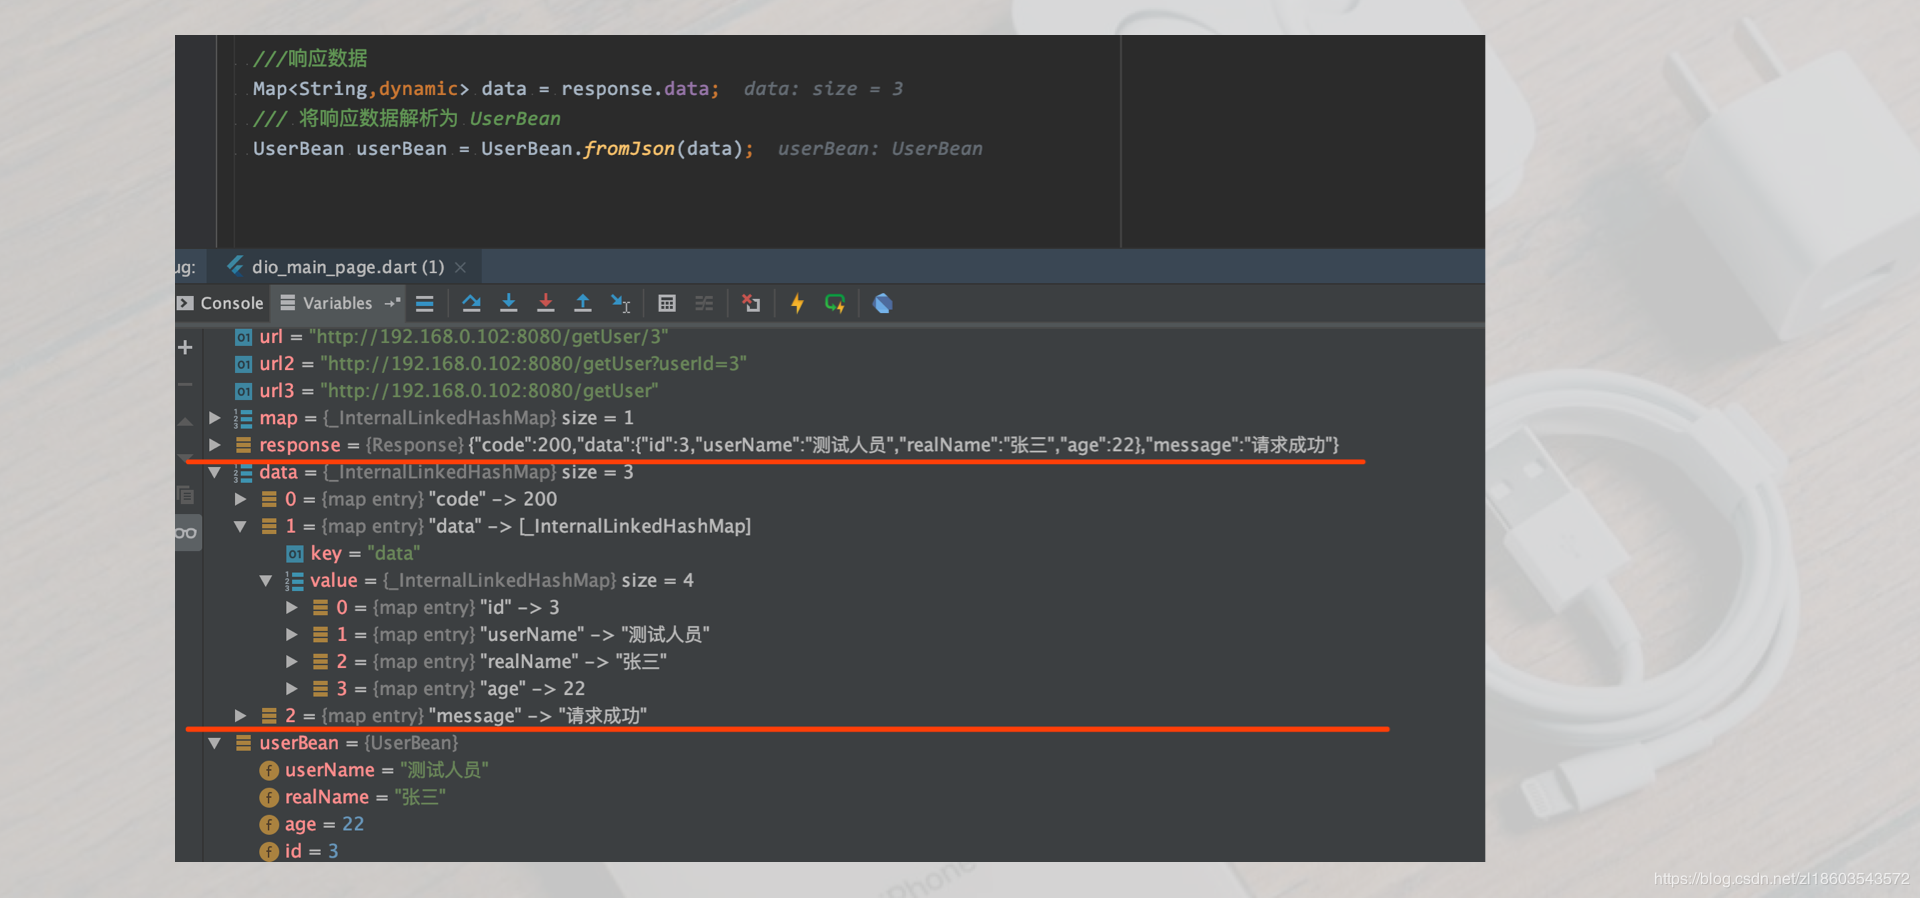Toggle the glasses watches view icon

click(186, 532)
